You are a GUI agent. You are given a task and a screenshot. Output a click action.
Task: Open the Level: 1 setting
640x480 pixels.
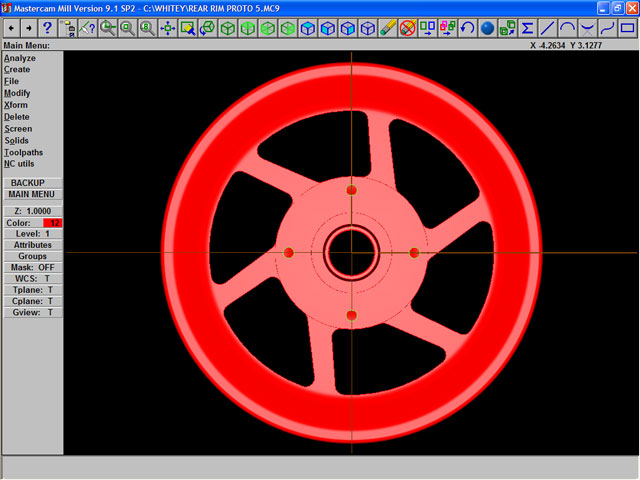pyautogui.click(x=32, y=233)
